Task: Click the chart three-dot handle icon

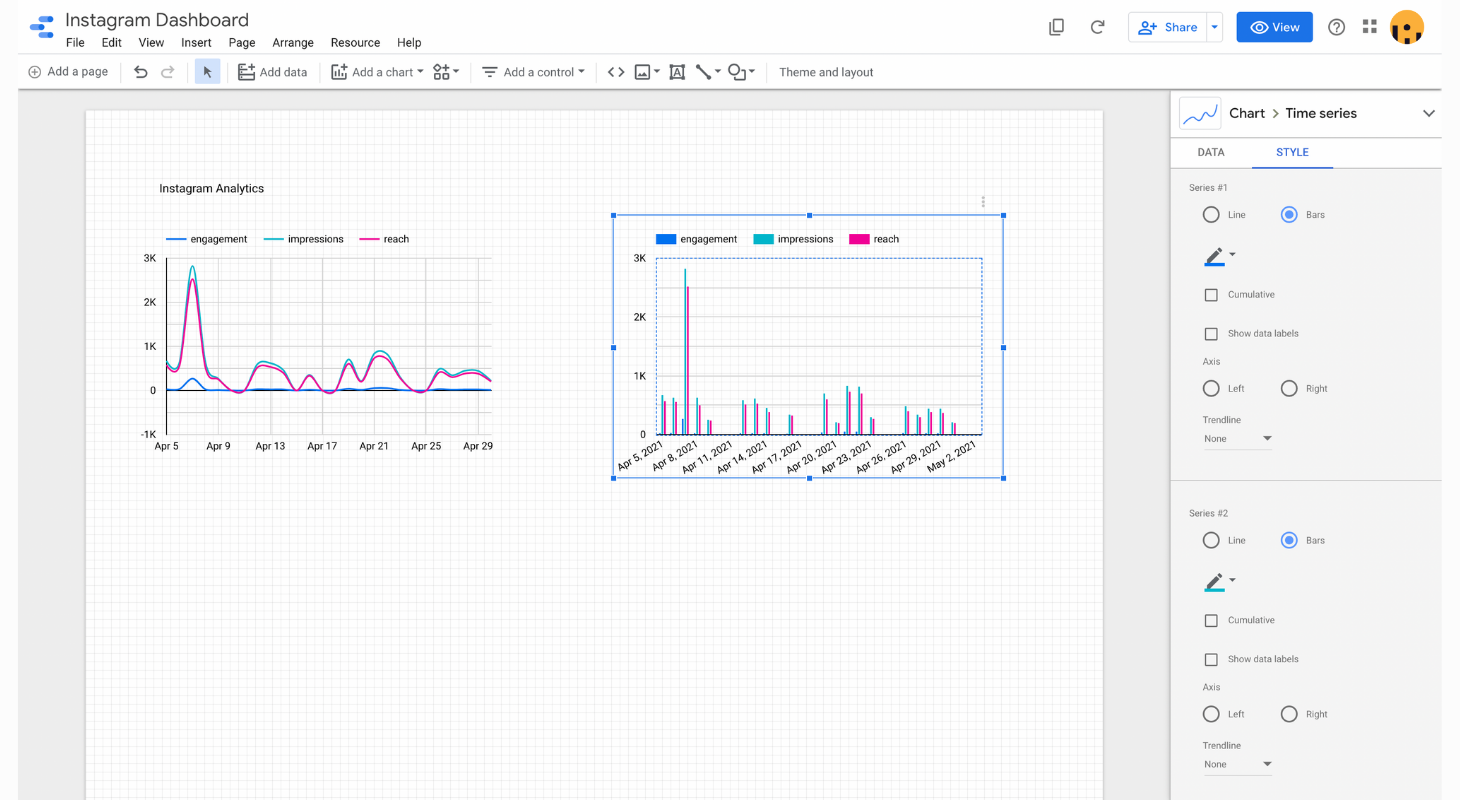Action: (983, 201)
